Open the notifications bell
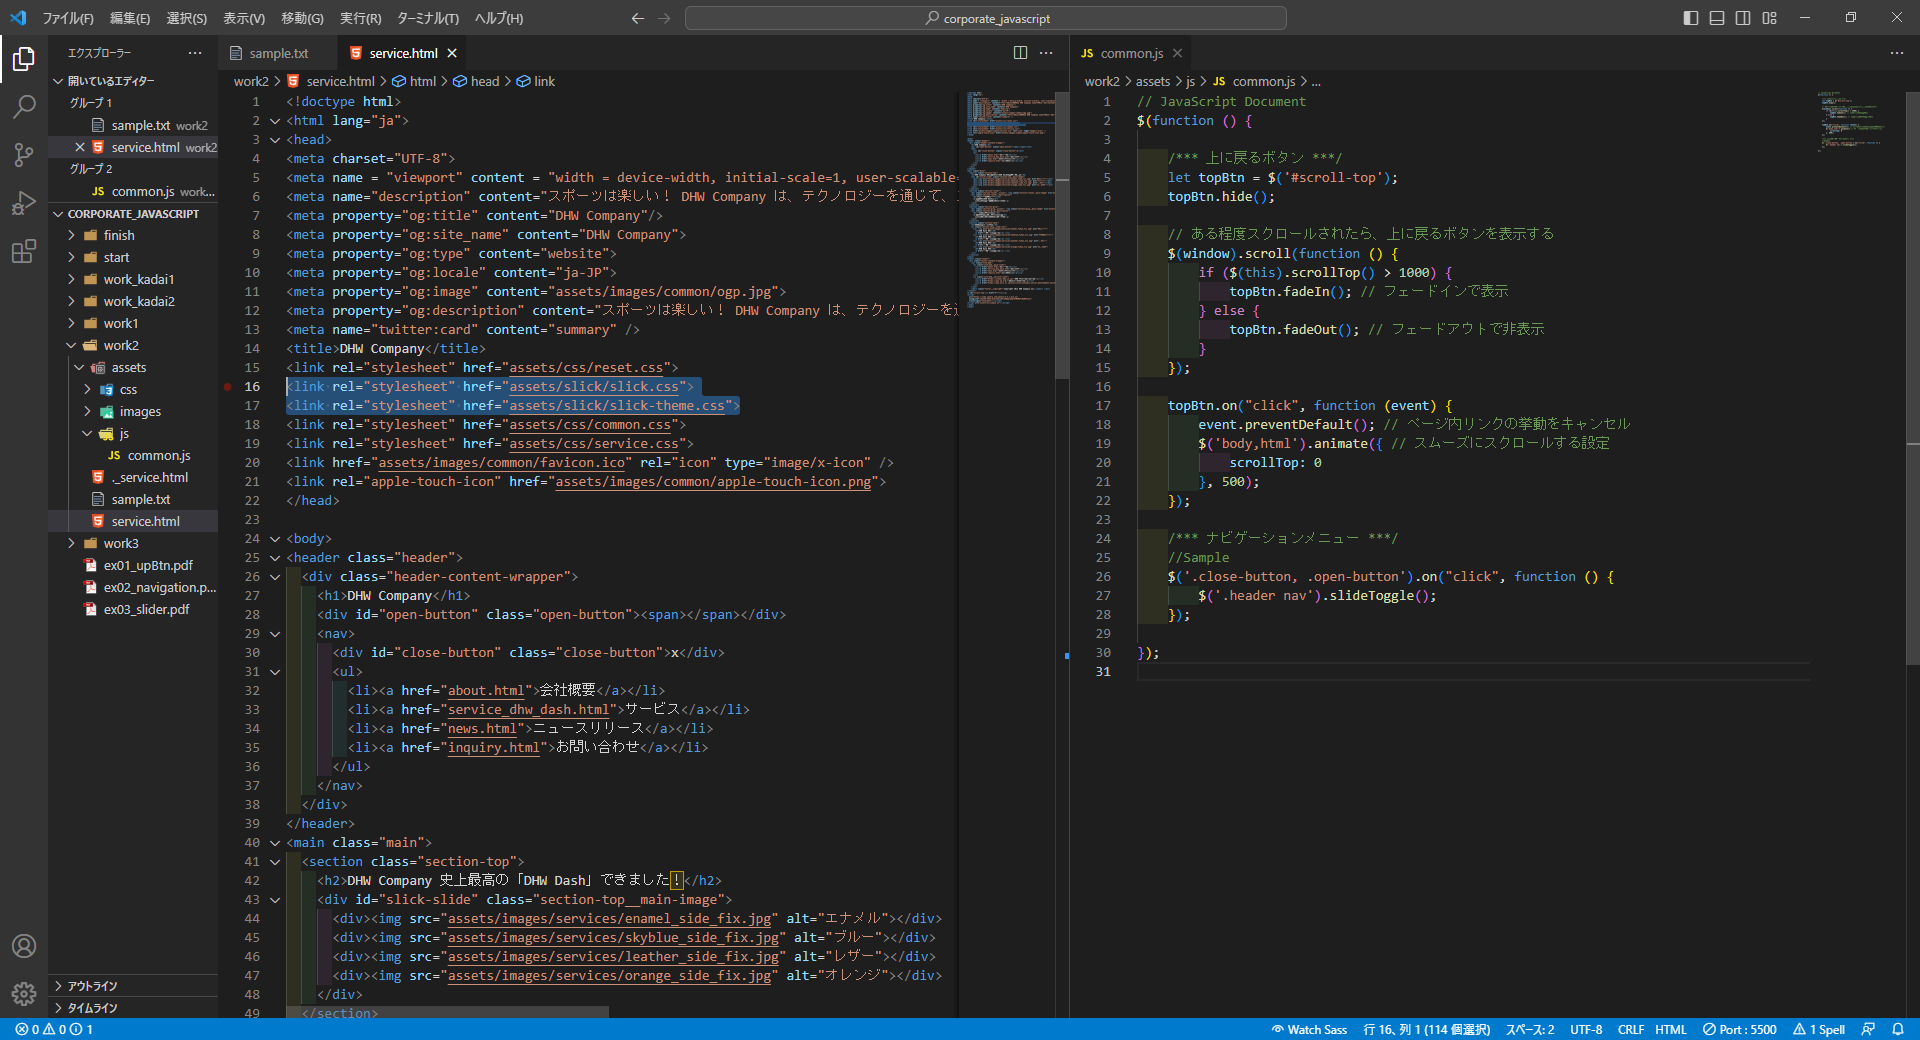 pos(1899,1029)
